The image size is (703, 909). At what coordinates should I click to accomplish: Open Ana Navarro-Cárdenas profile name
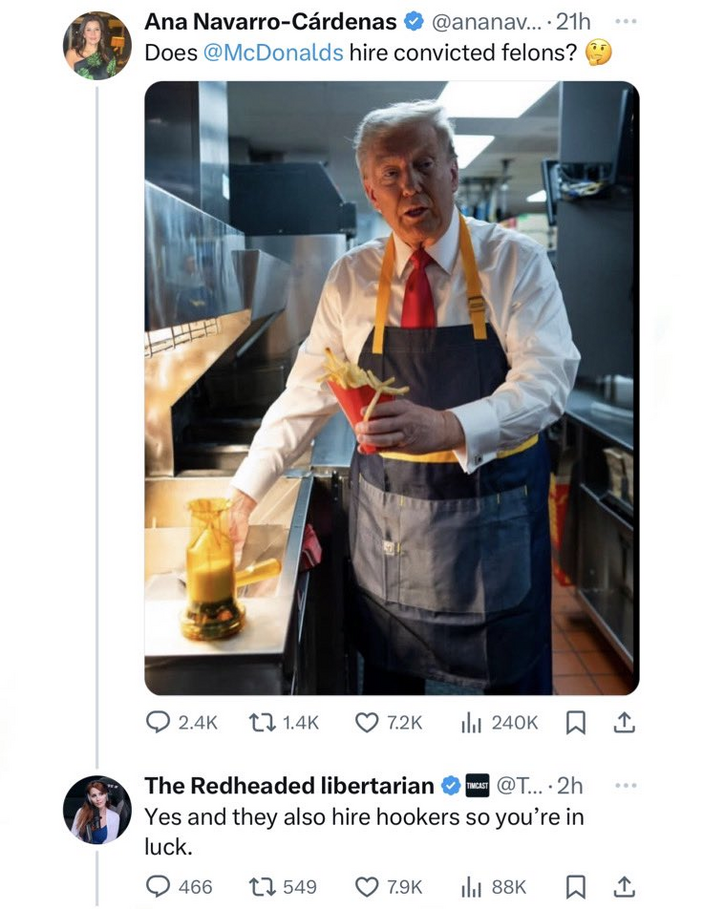point(270,21)
